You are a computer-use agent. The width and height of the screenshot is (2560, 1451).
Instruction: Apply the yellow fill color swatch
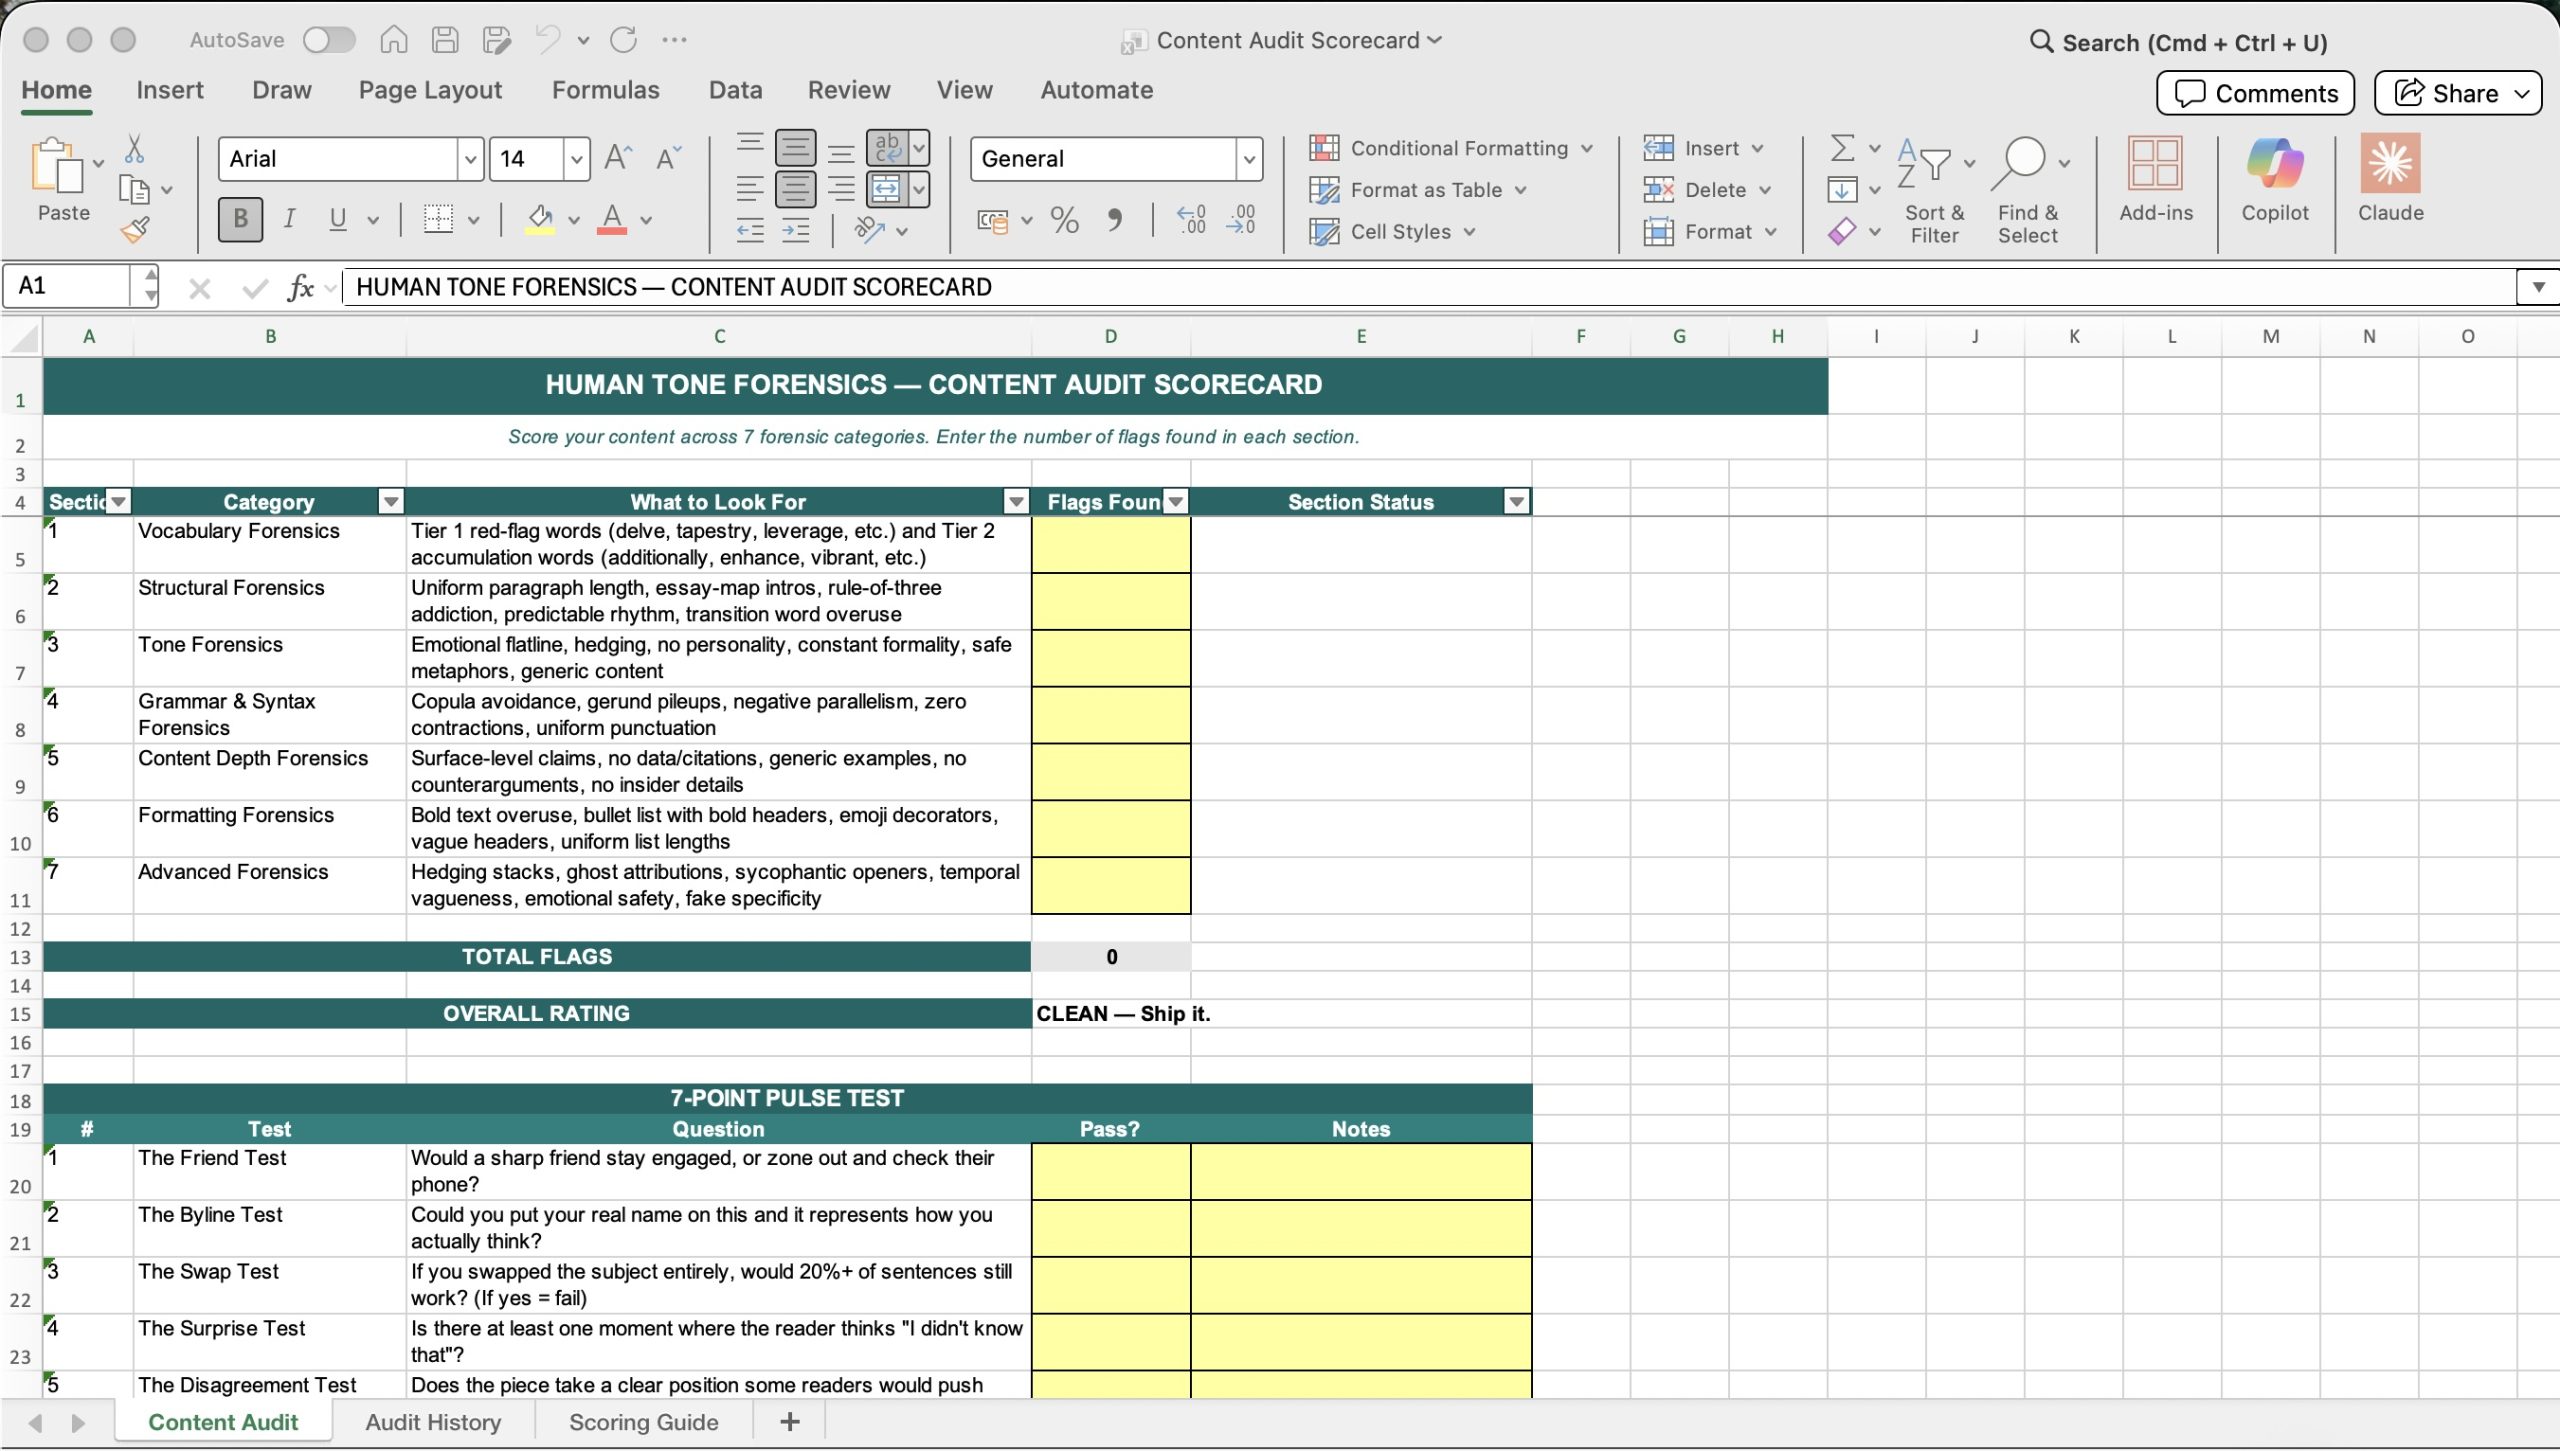[x=540, y=220]
